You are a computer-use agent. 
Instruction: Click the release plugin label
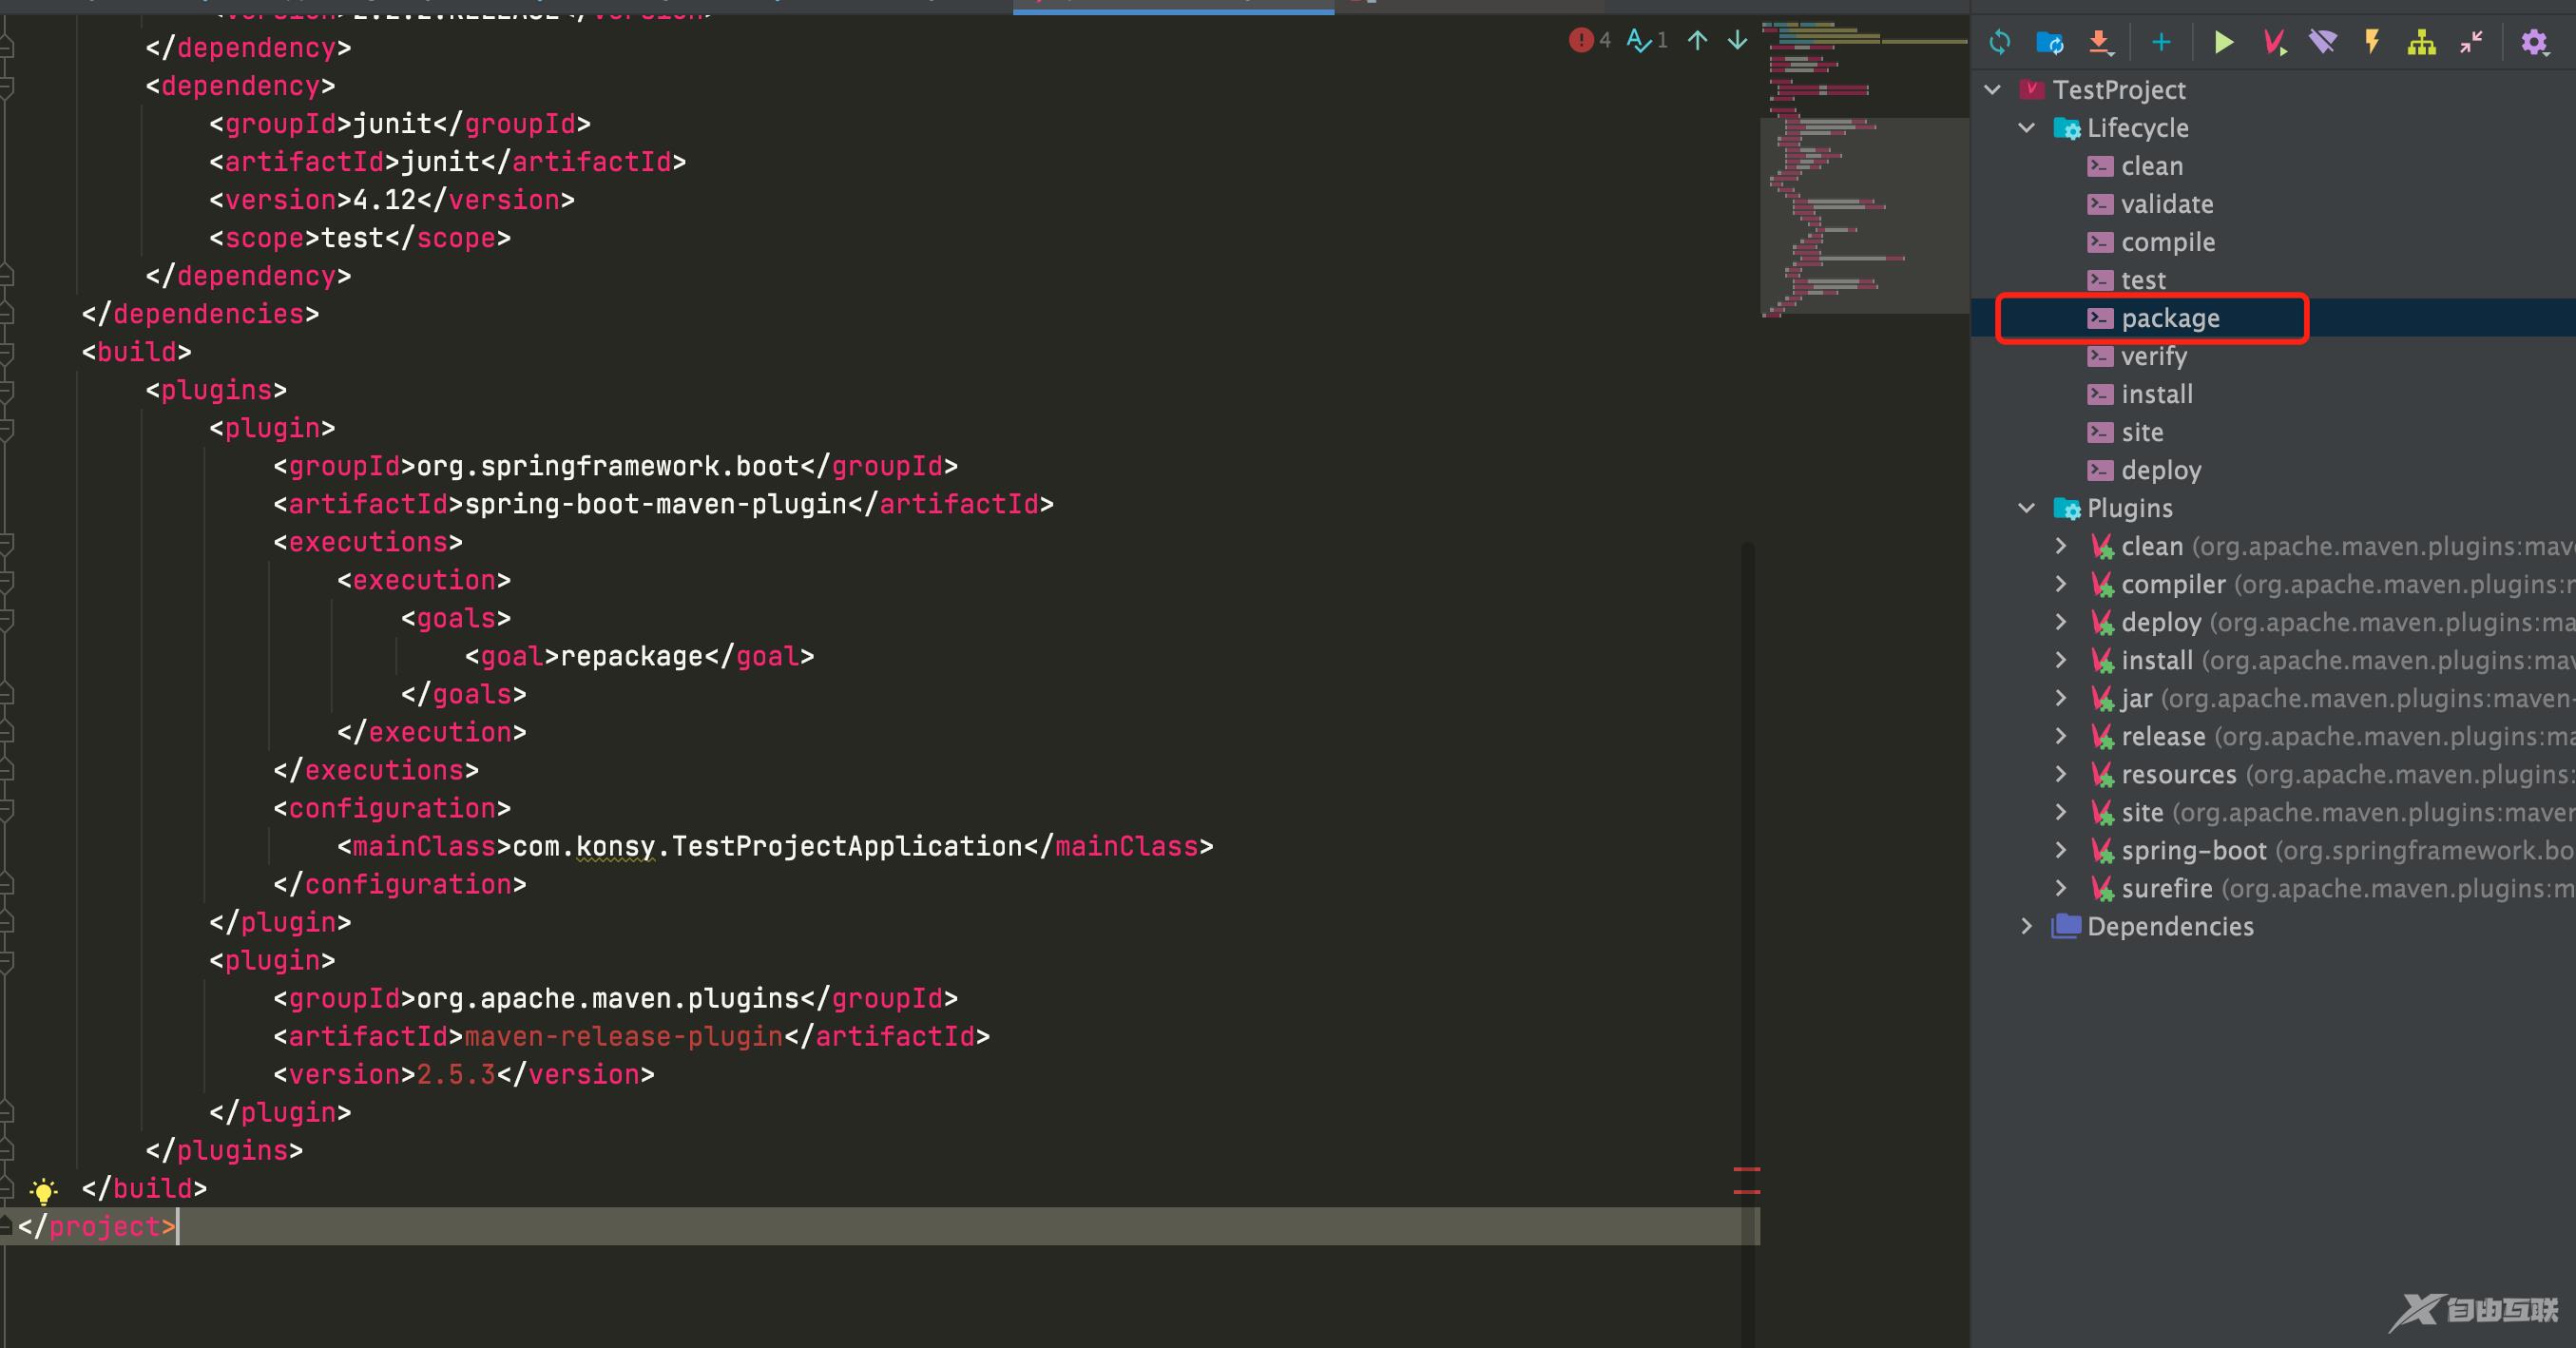tap(2163, 736)
